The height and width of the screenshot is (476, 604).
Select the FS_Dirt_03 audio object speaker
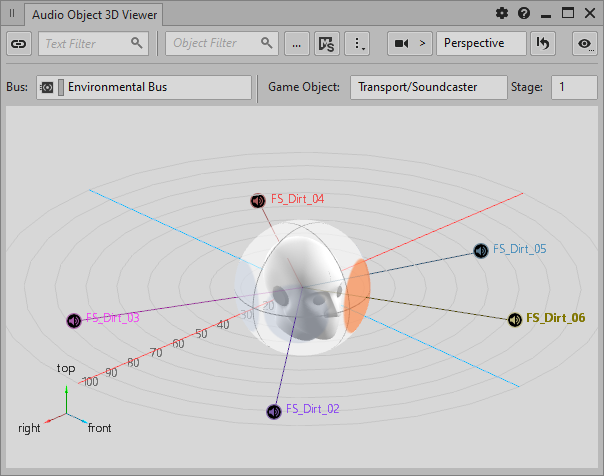click(73, 320)
